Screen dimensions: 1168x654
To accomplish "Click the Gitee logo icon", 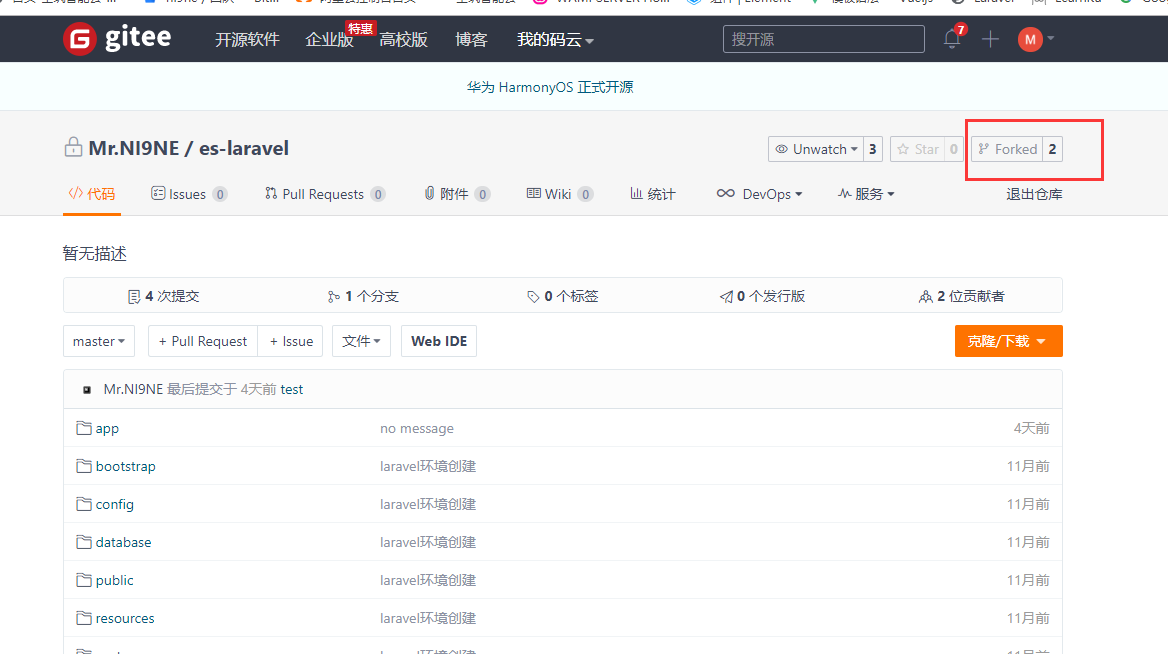I will click(x=79, y=39).
